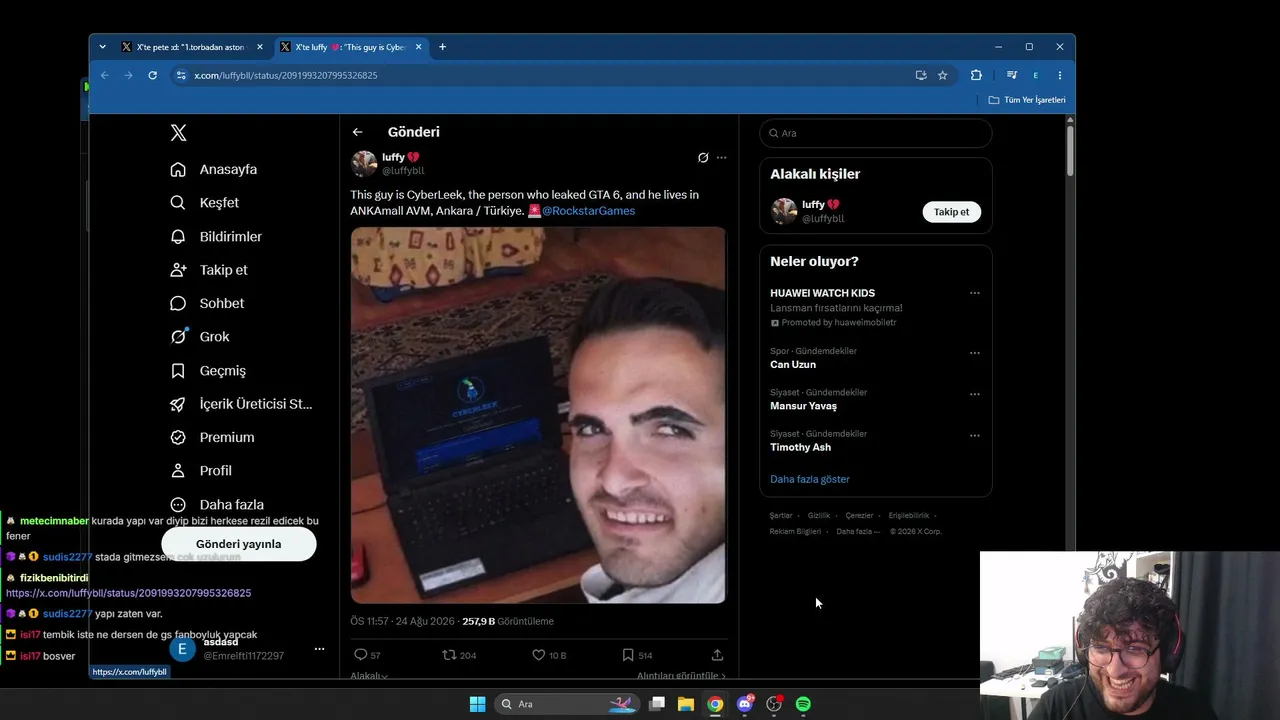Viewport: 1280px width, 720px height.
Task: Close the X'te pete browser tab
Action: tap(260, 47)
